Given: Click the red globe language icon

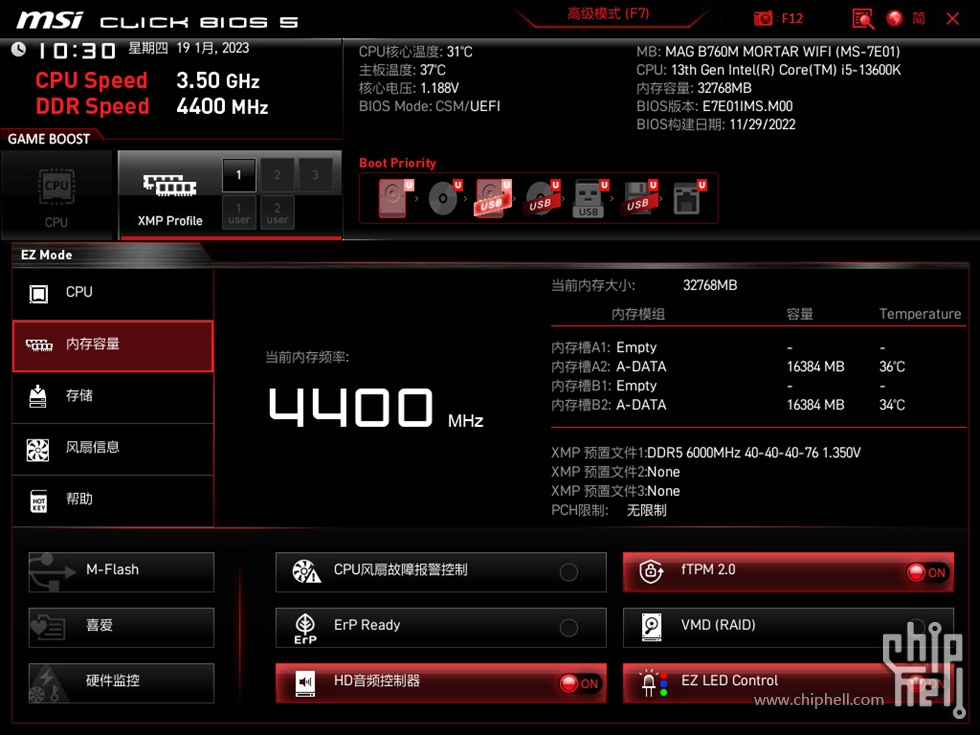Looking at the screenshot, I should click(x=894, y=18).
